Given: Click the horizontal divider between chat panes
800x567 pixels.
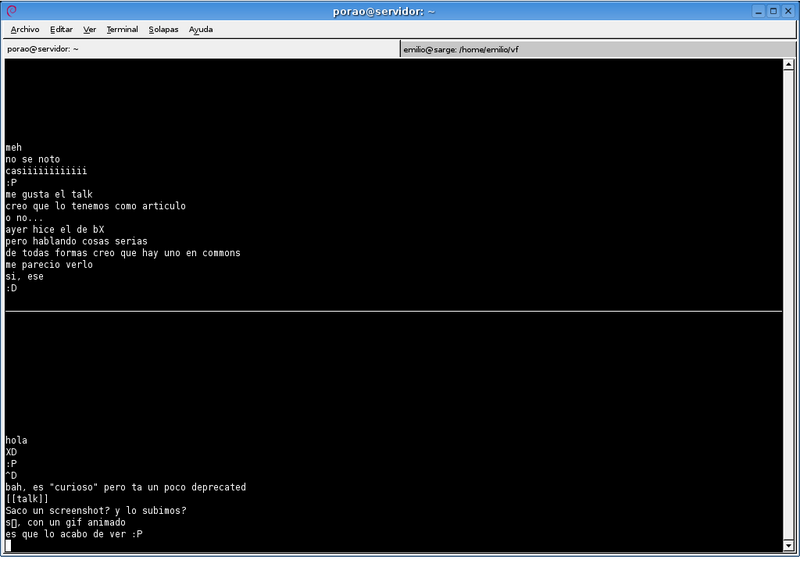Looking at the screenshot, I should 393,311.
